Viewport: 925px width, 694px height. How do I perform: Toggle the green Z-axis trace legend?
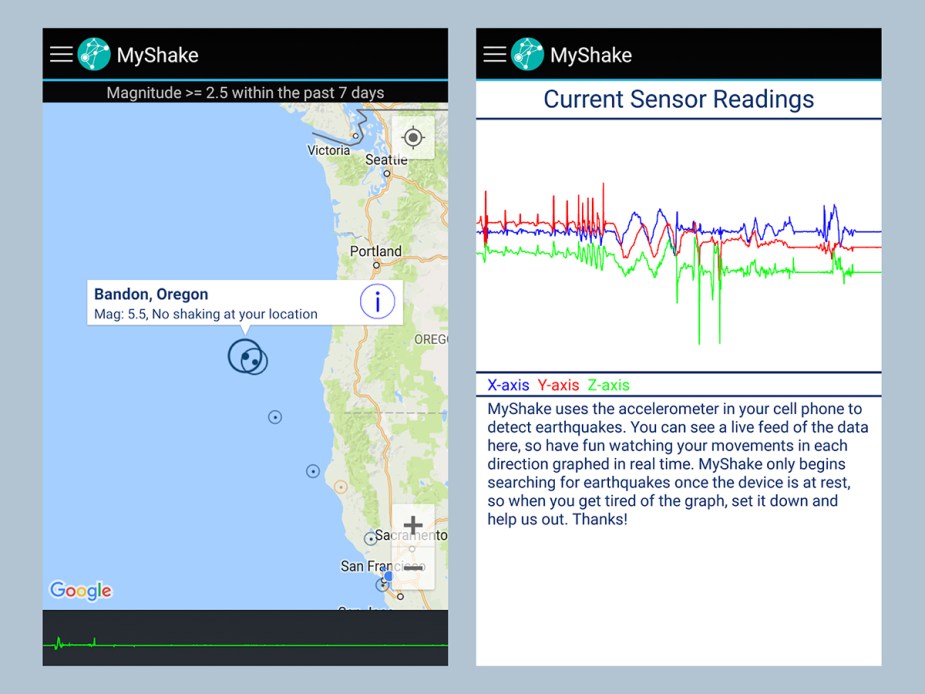pyautogui.click(x=608, y=385)
